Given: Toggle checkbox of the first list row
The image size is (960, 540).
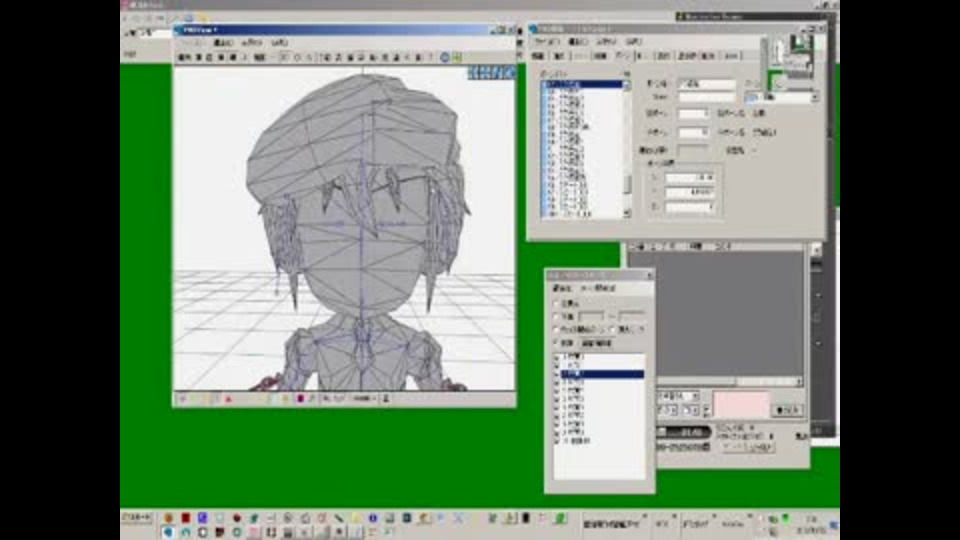Looking at the screenshot, I should [x=557, y=356].
